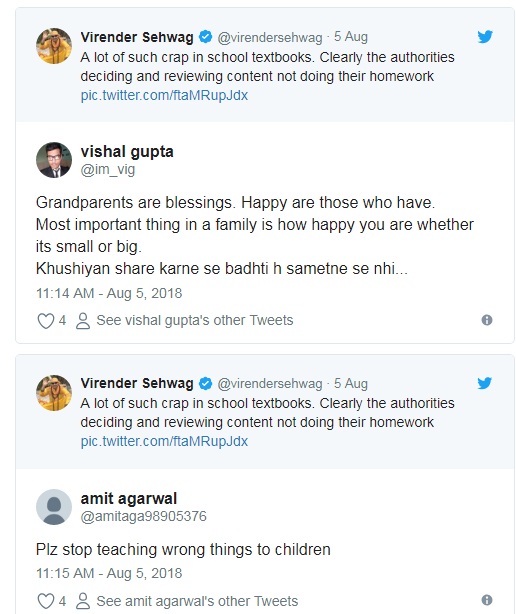Click amit agarwal's default avatar
The width and height of the screenshot is (516, 614).
tap(54, 507)
